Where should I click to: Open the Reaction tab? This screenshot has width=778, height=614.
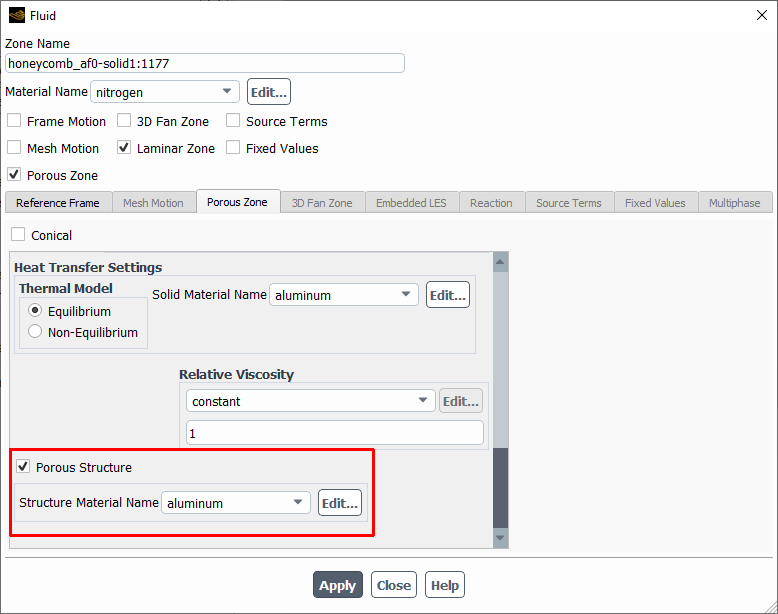click(x=491, y=203)
